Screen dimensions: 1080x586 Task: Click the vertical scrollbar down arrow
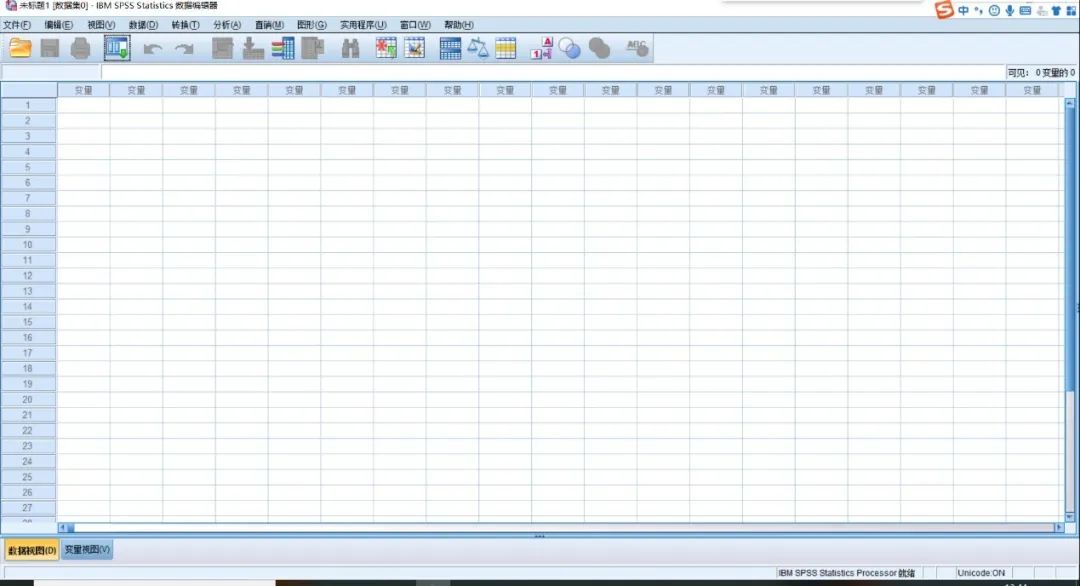pos(1070,516)
